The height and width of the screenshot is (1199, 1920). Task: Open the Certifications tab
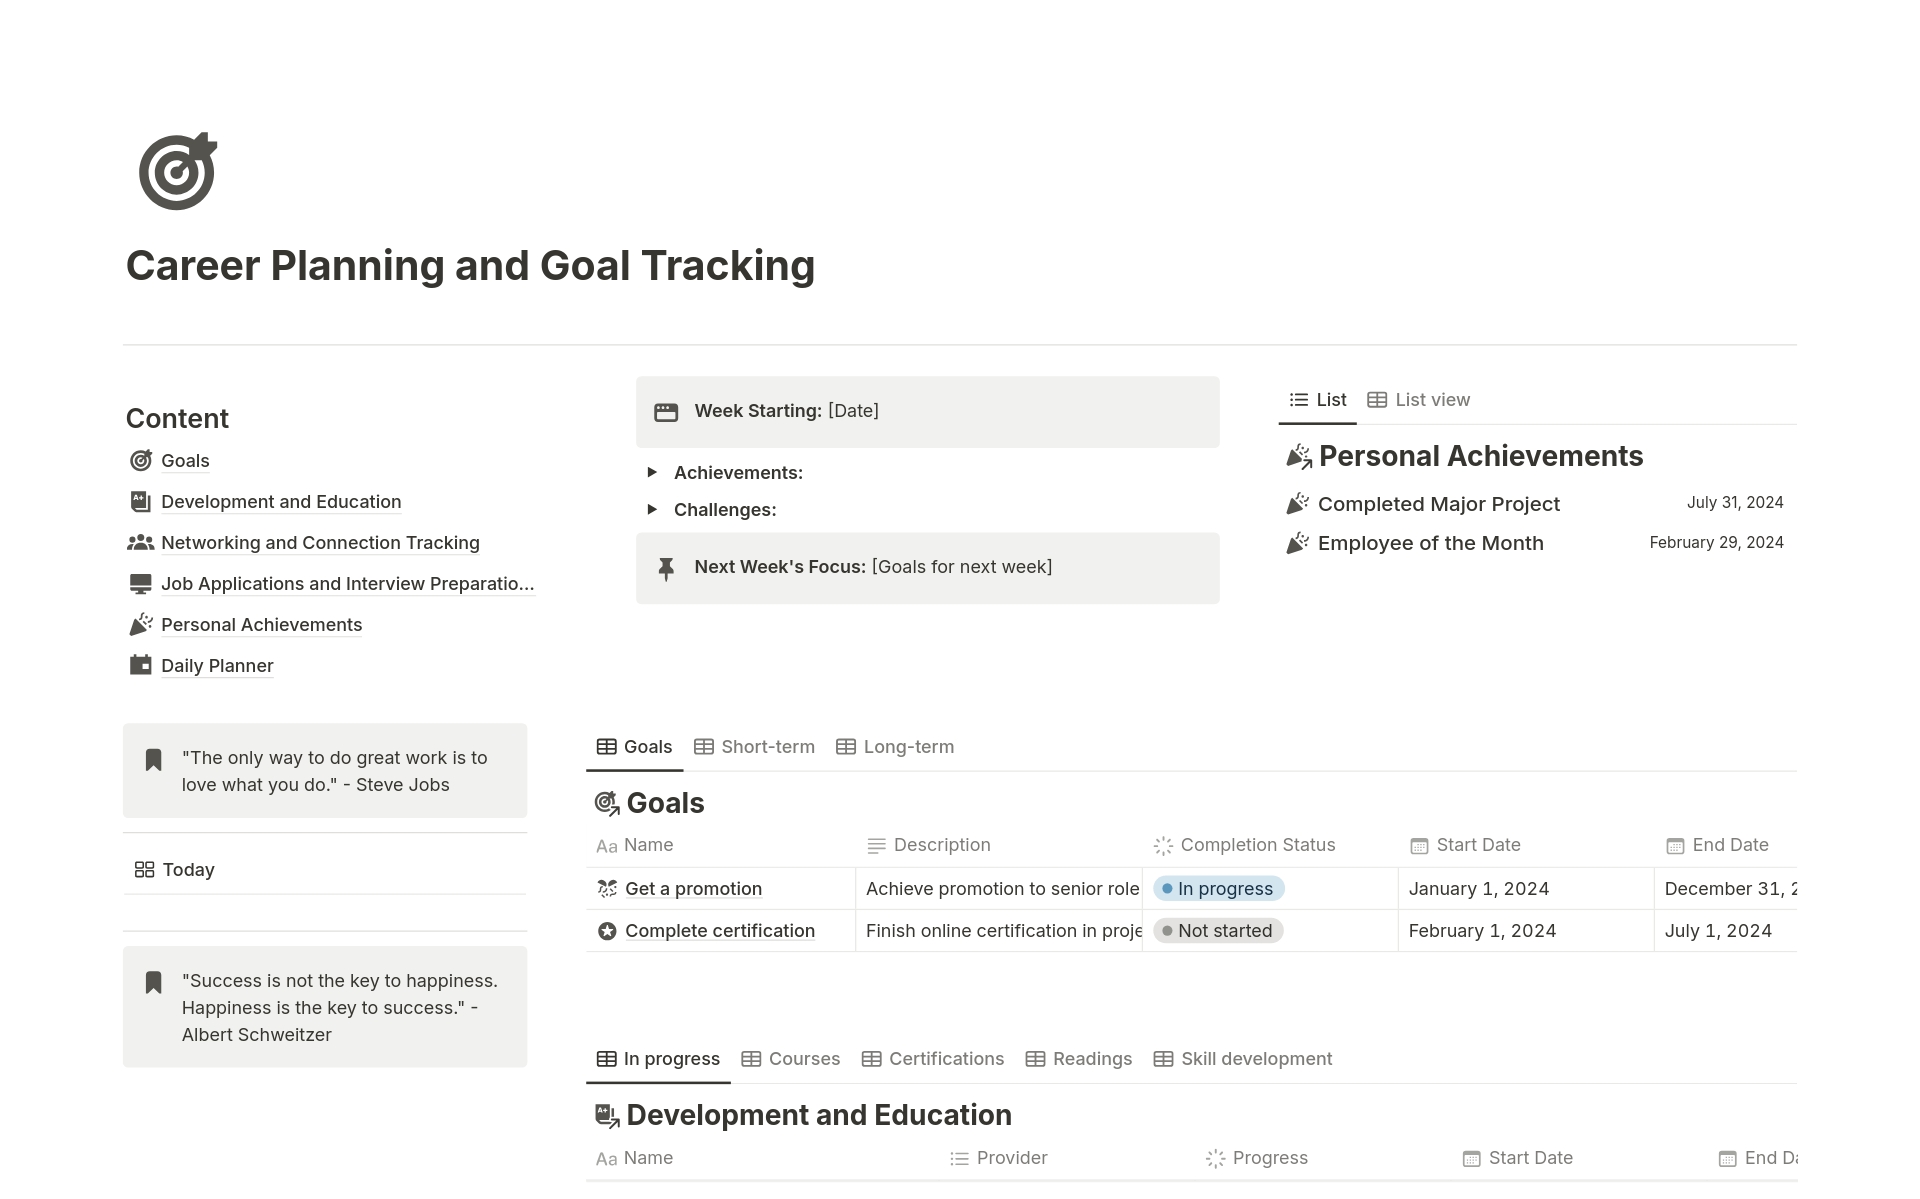932,1059
